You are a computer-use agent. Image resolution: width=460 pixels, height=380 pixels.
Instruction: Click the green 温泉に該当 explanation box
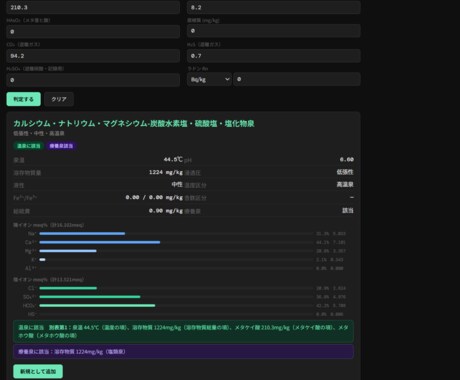(x=183, y=331)
